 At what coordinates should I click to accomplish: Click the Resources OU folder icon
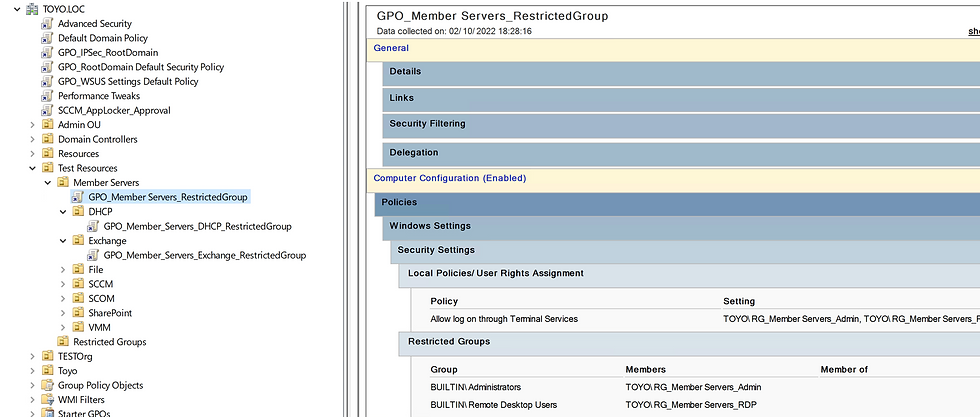(48, 153)
